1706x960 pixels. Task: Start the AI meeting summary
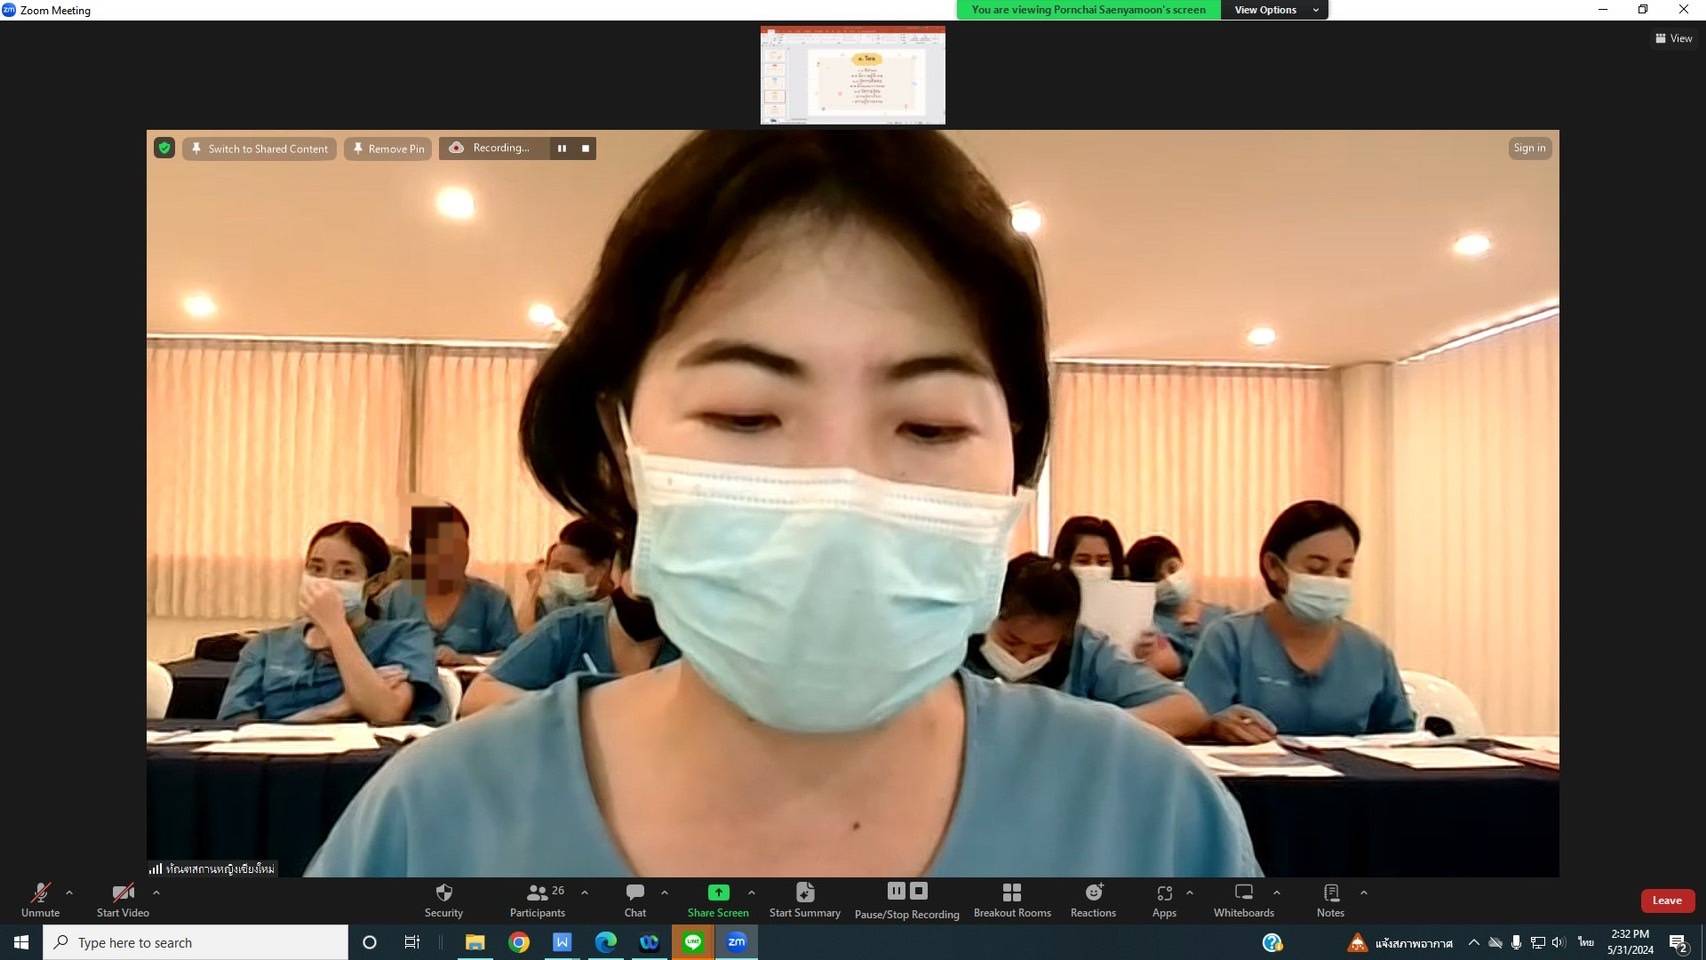coord(804,893)
